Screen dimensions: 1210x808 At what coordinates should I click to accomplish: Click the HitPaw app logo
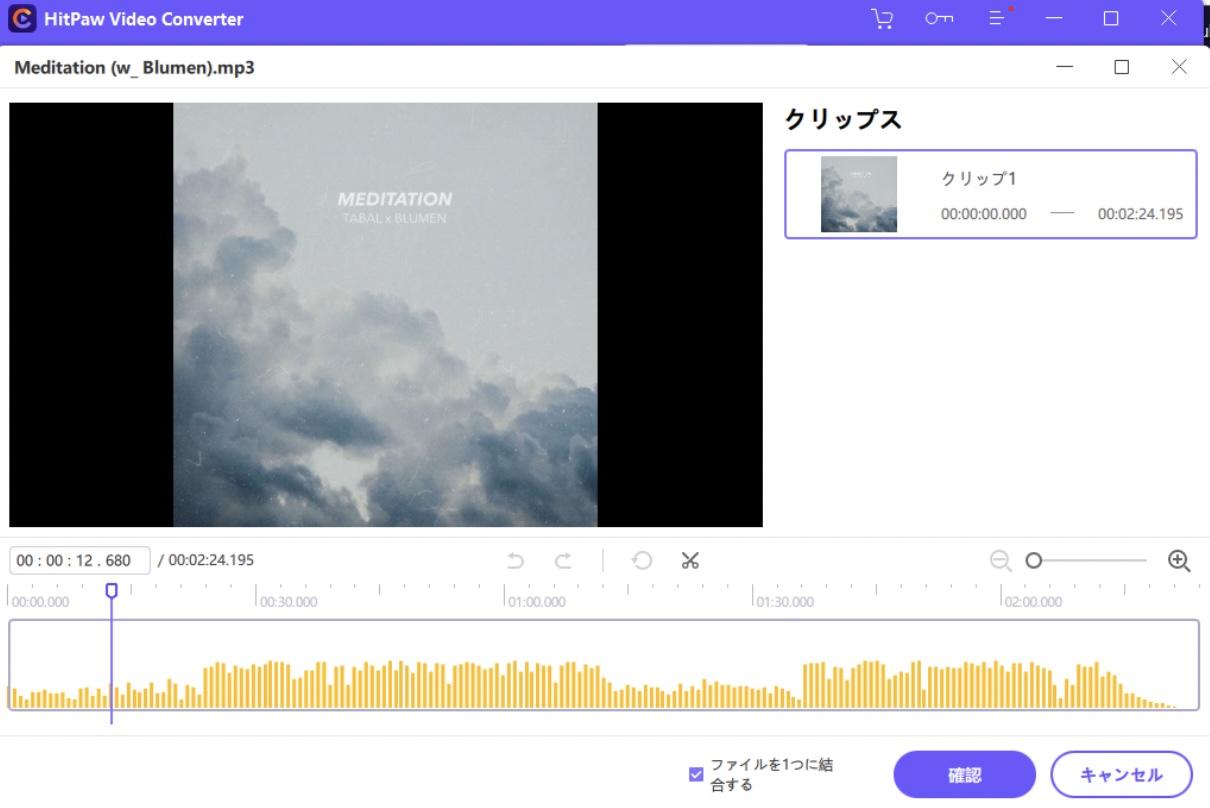click(22, 19)
